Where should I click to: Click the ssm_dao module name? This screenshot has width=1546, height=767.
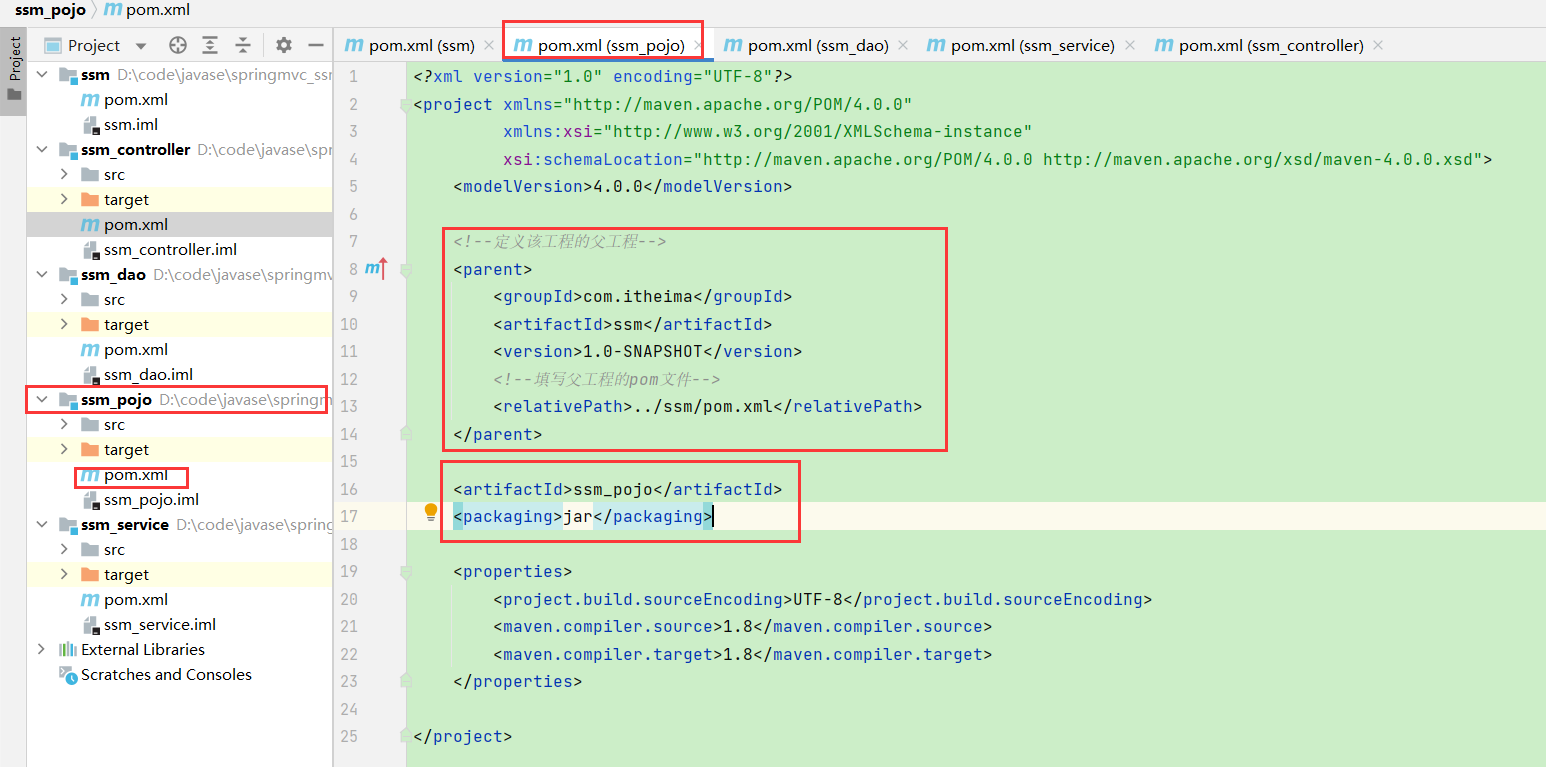pos(113,275)
